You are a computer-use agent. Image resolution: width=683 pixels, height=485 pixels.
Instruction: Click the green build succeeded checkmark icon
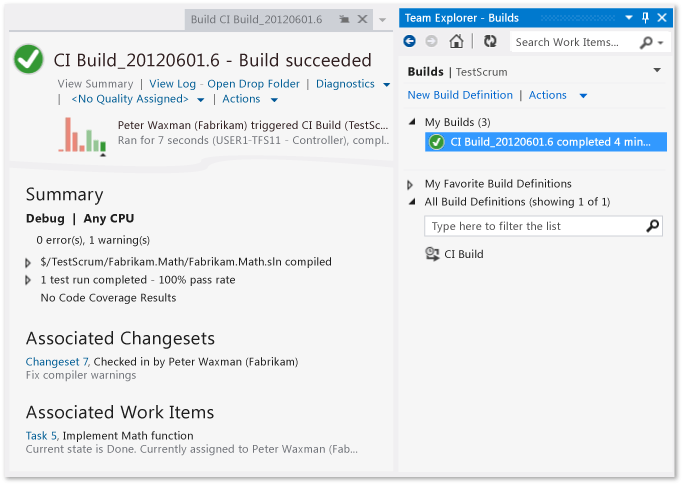tap(29, 60)
